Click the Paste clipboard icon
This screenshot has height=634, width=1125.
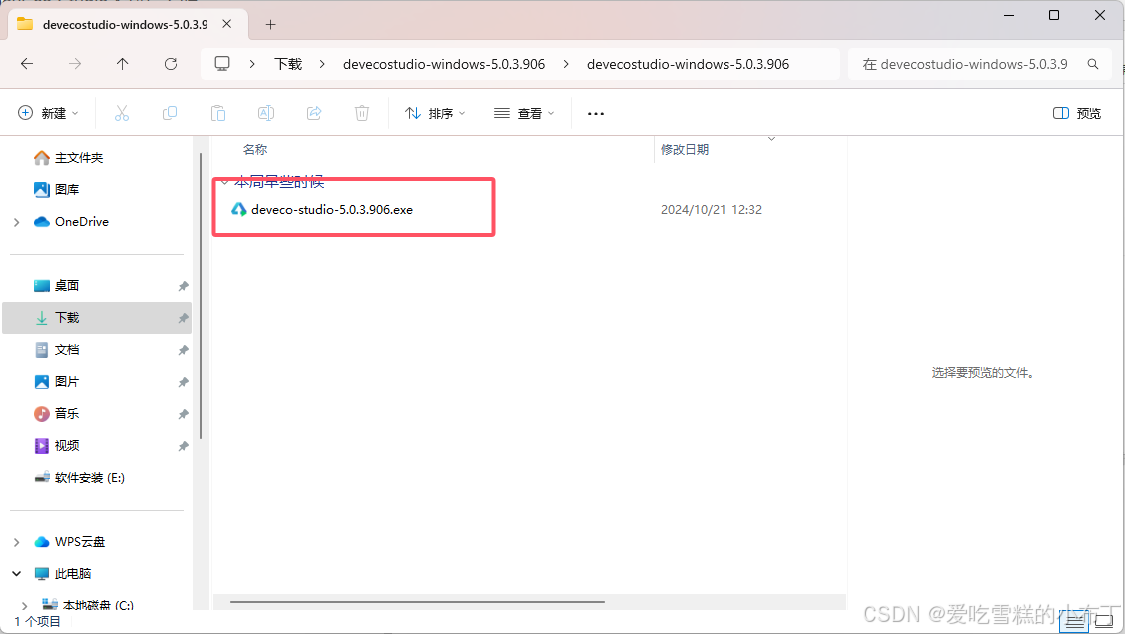218,113
